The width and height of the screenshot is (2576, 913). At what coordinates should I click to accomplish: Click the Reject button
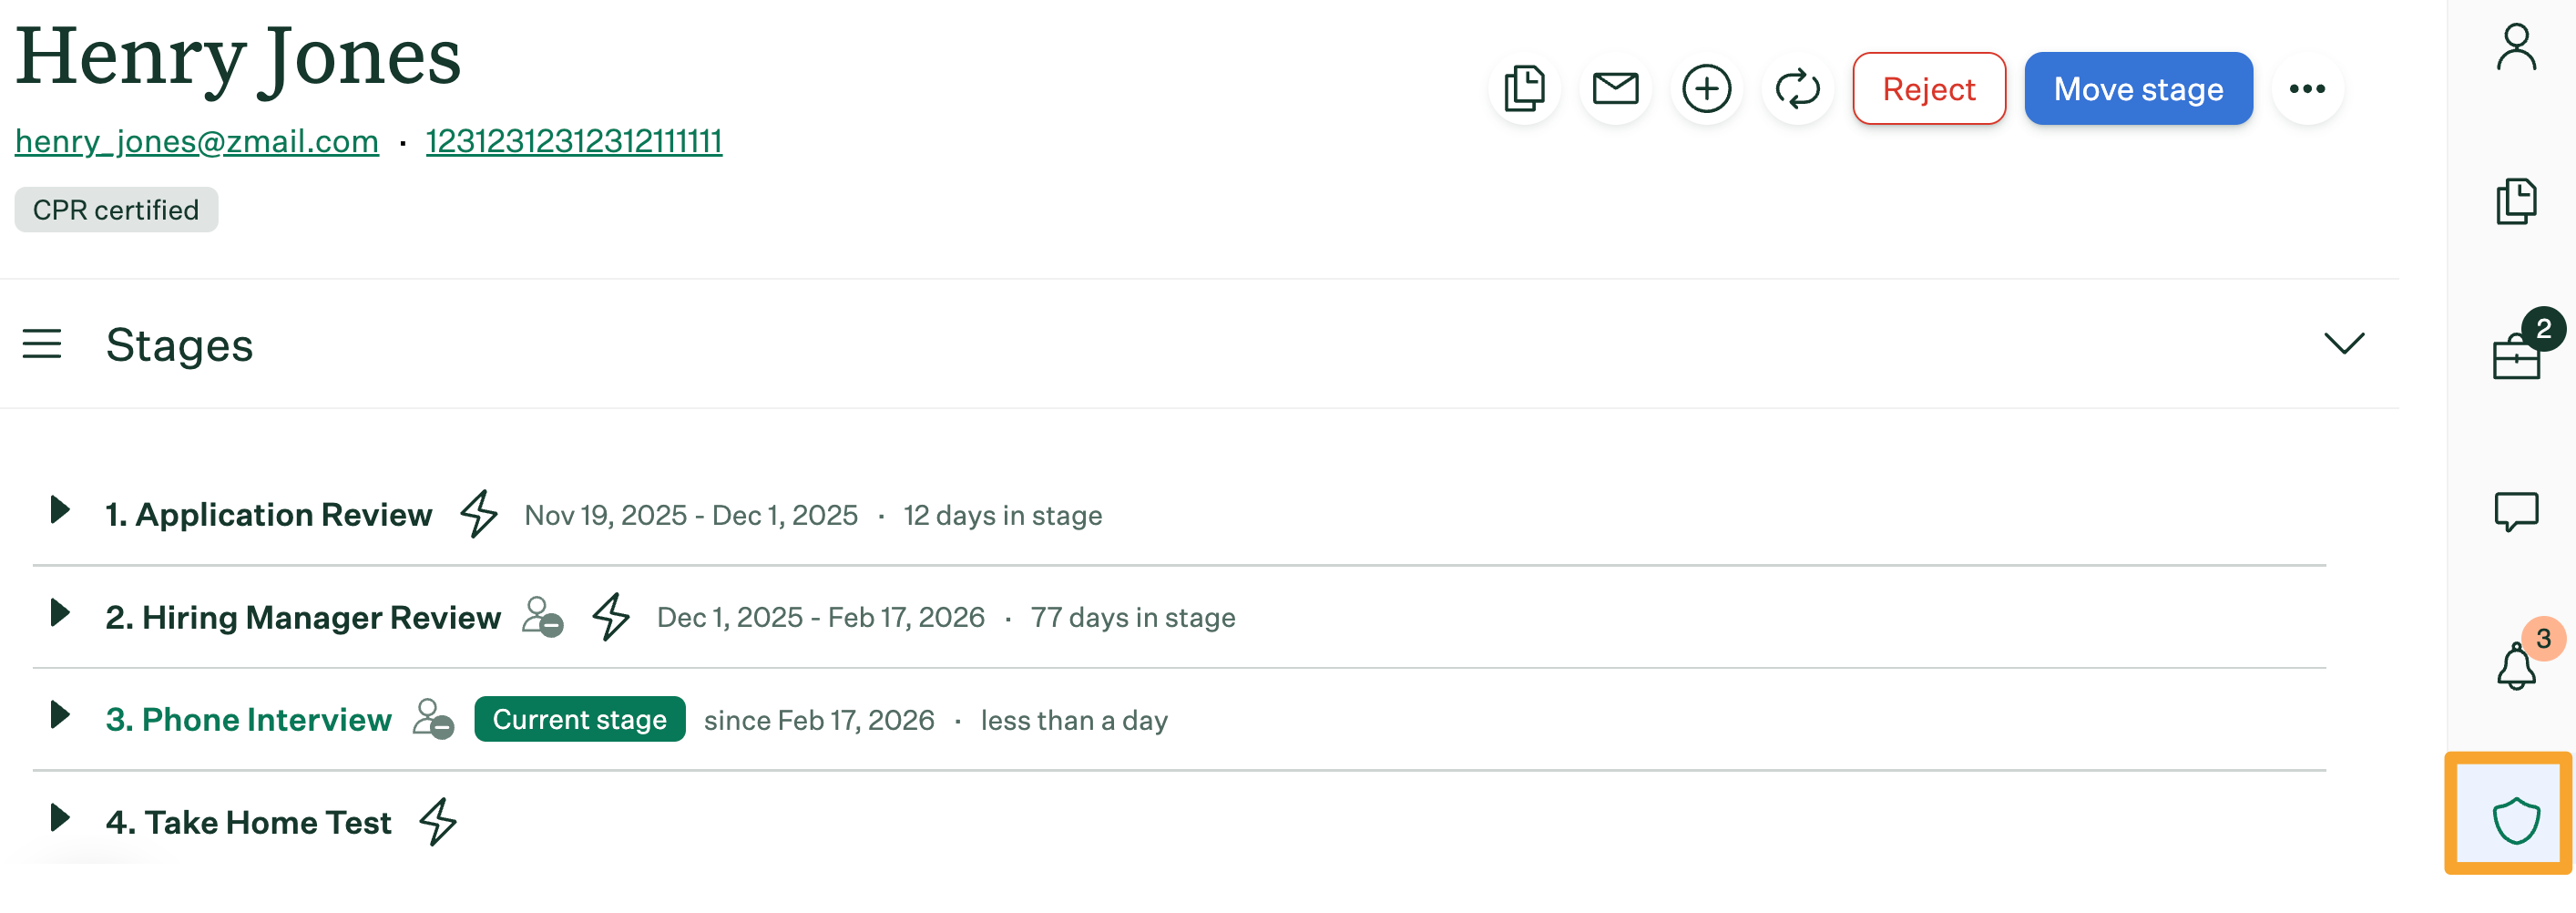1928,89
